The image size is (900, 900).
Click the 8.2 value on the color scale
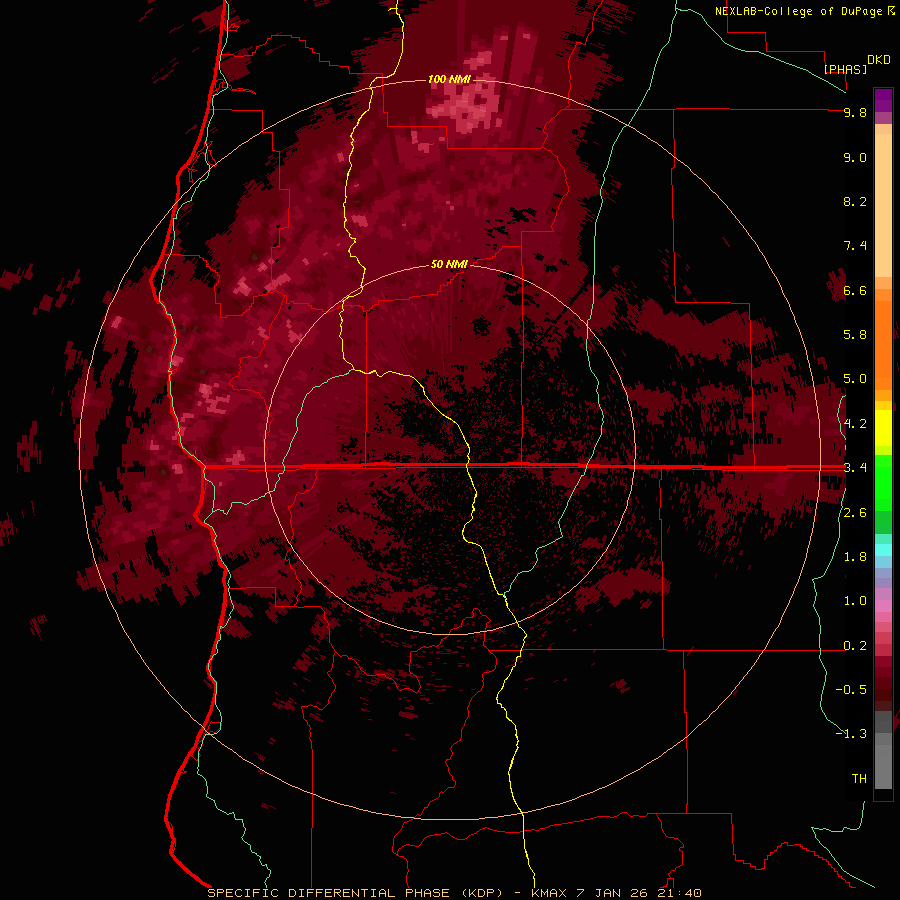(855, 201)
